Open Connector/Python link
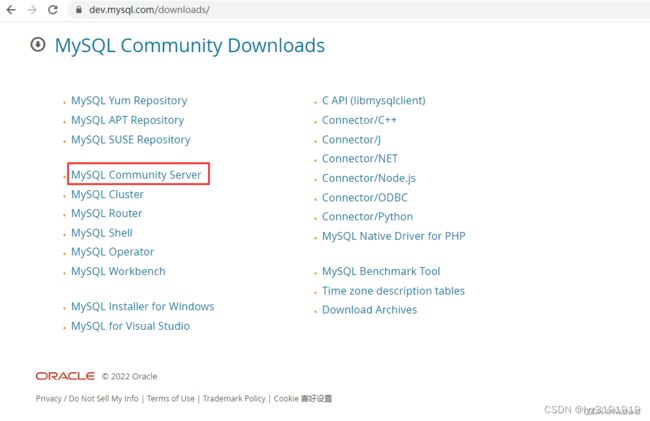Viewport: 650px width, 421px height. (x=367, y=217)
